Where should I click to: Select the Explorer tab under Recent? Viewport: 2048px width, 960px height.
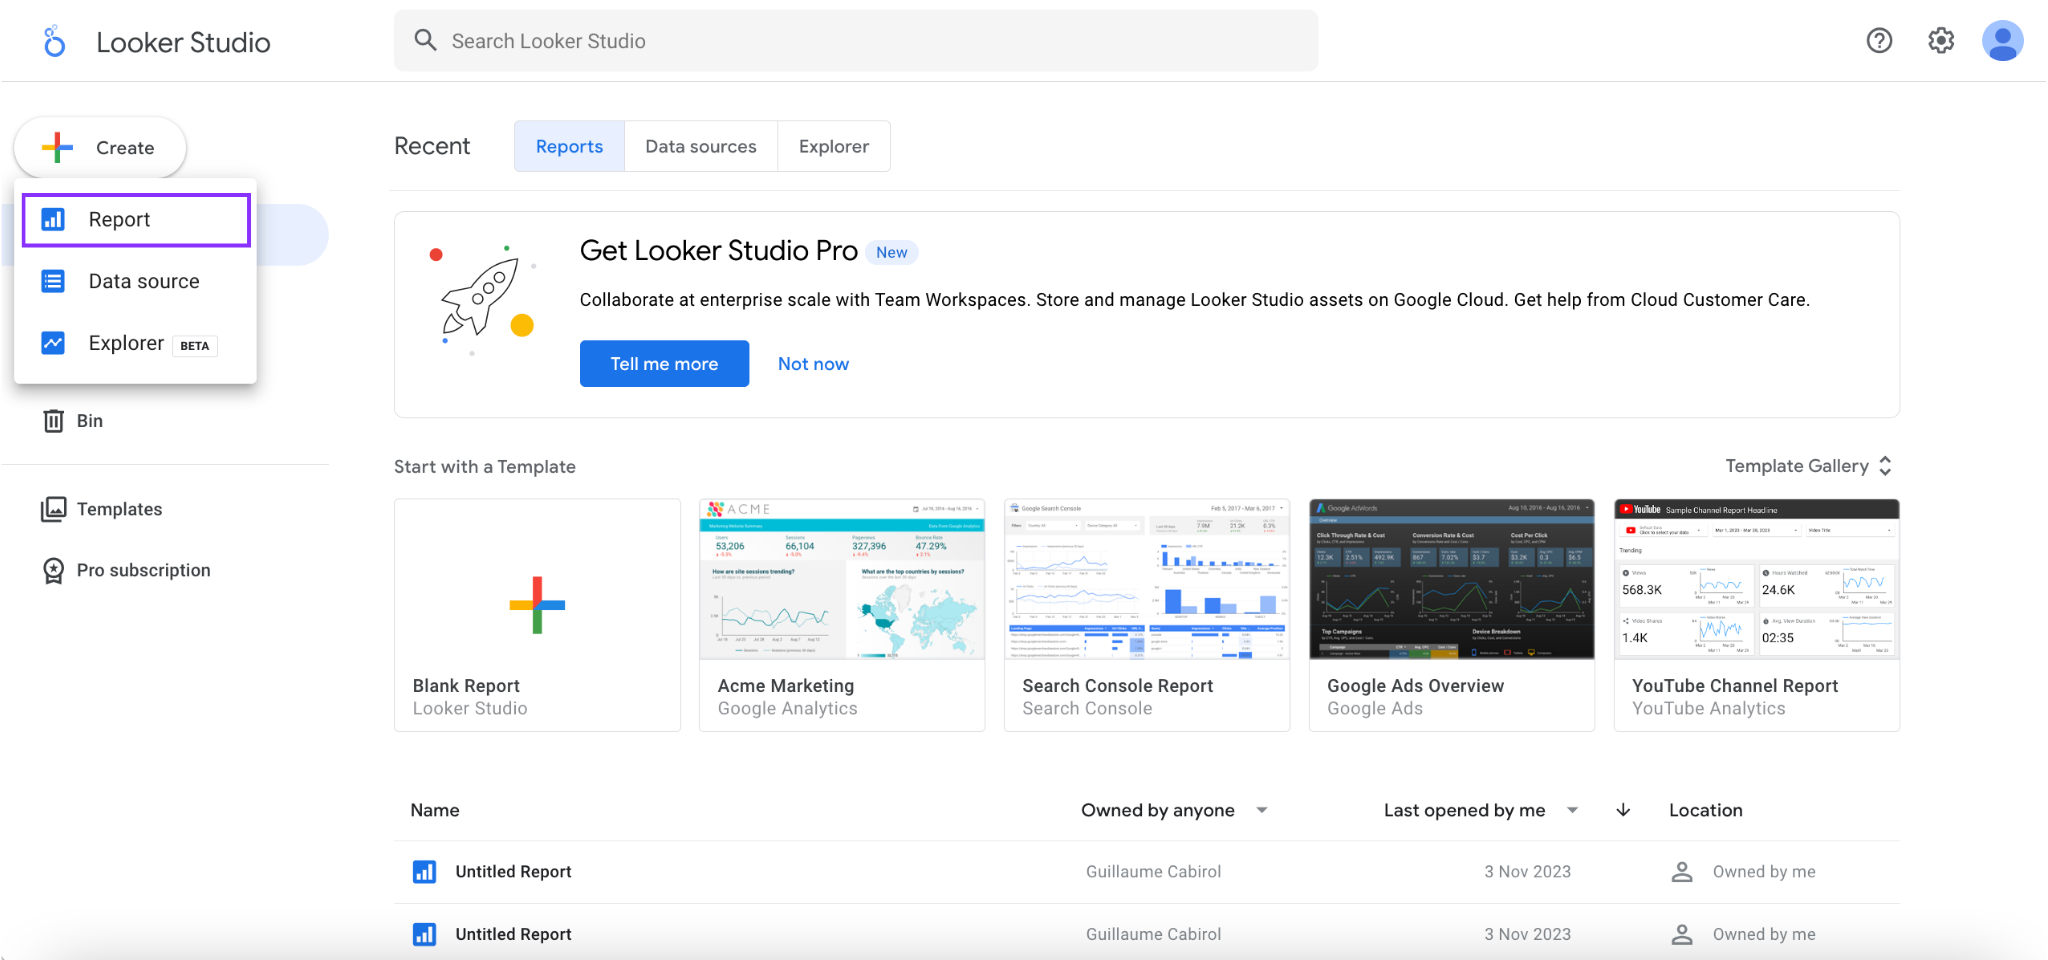[833, 146]
